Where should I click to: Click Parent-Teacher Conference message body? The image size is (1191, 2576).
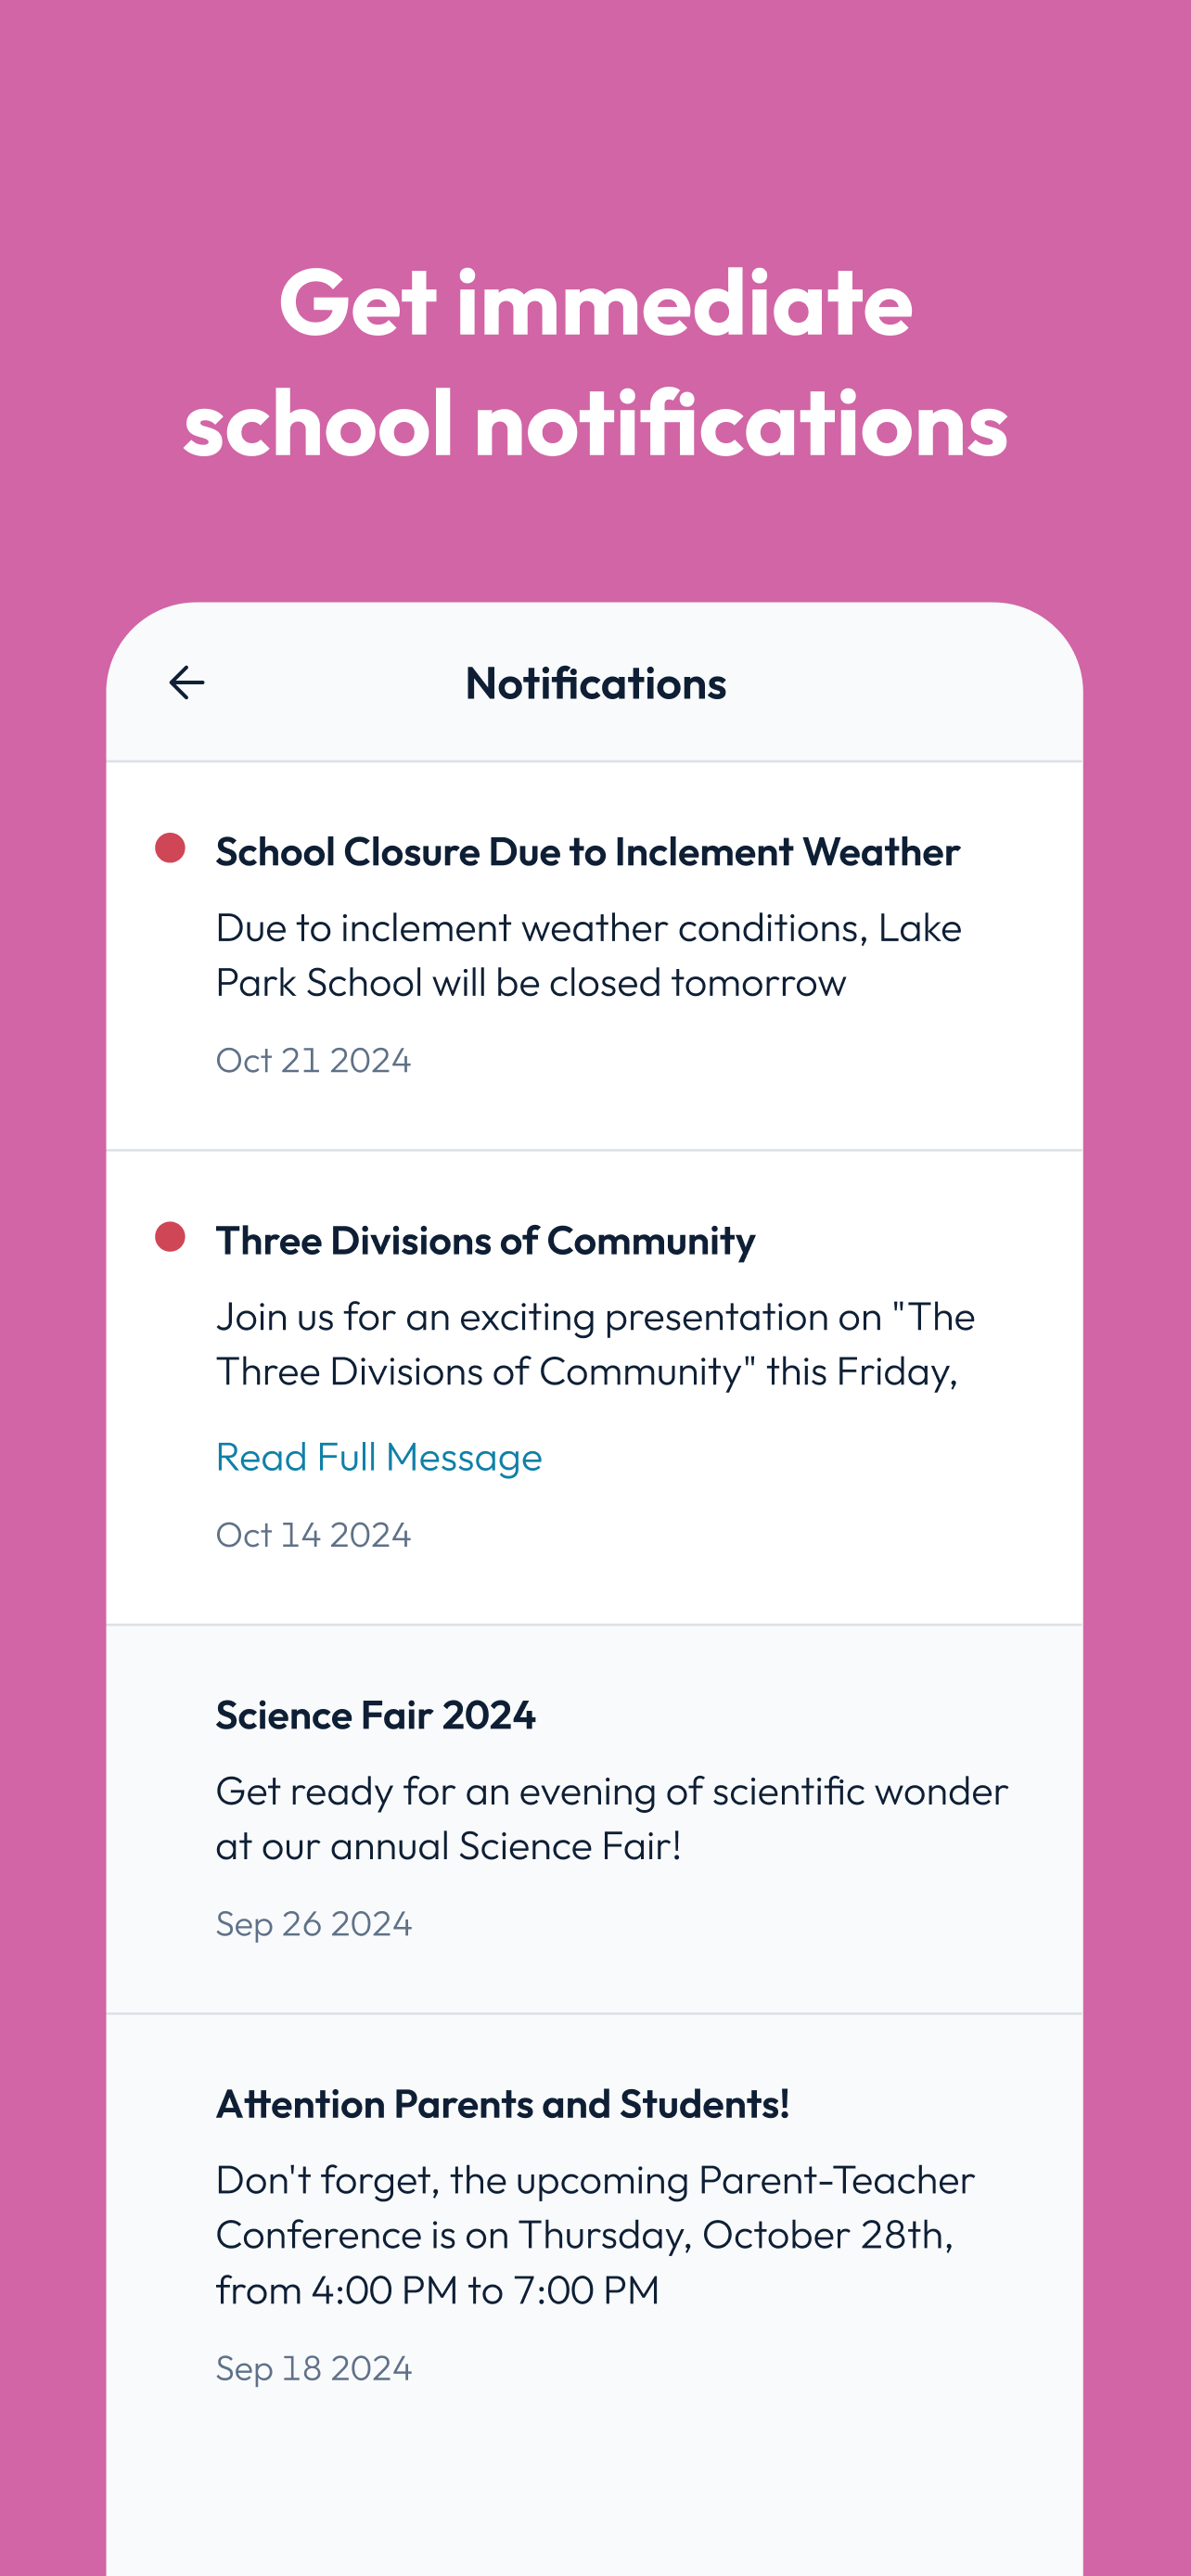click(594, 2234)
